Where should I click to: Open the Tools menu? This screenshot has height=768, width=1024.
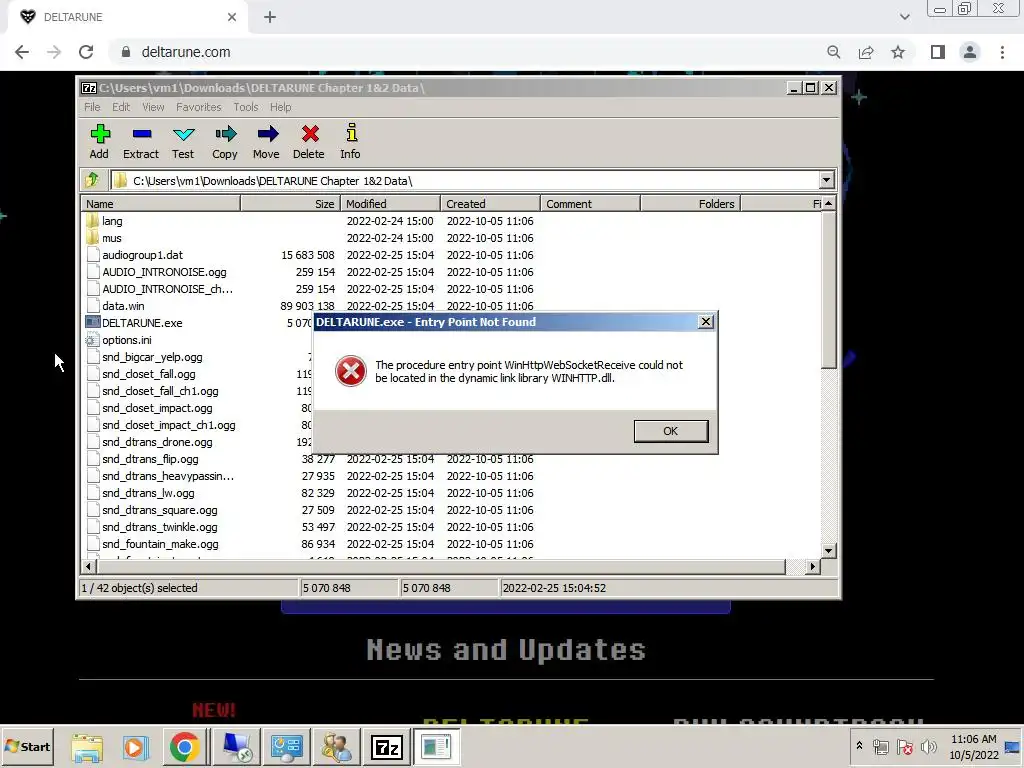point(246,107)
